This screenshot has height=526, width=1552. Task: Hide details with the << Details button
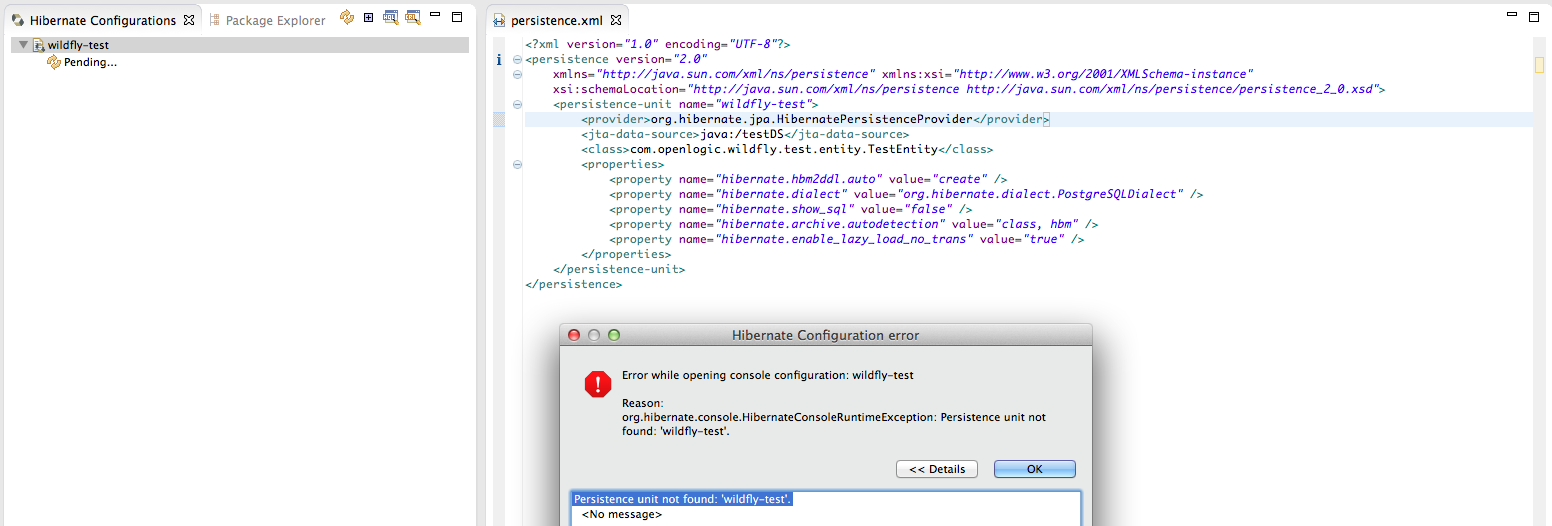937,469
